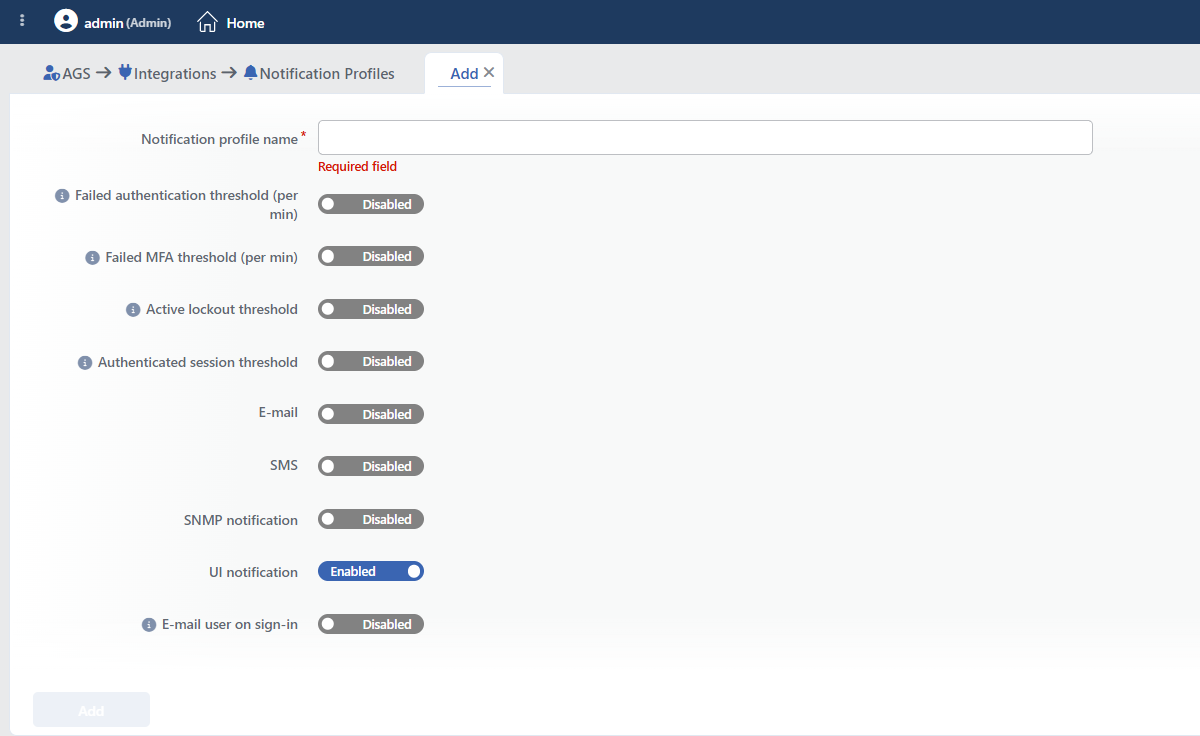Click the Notification profile name label
Screen dimensions: 1200x736
[220, 140]
